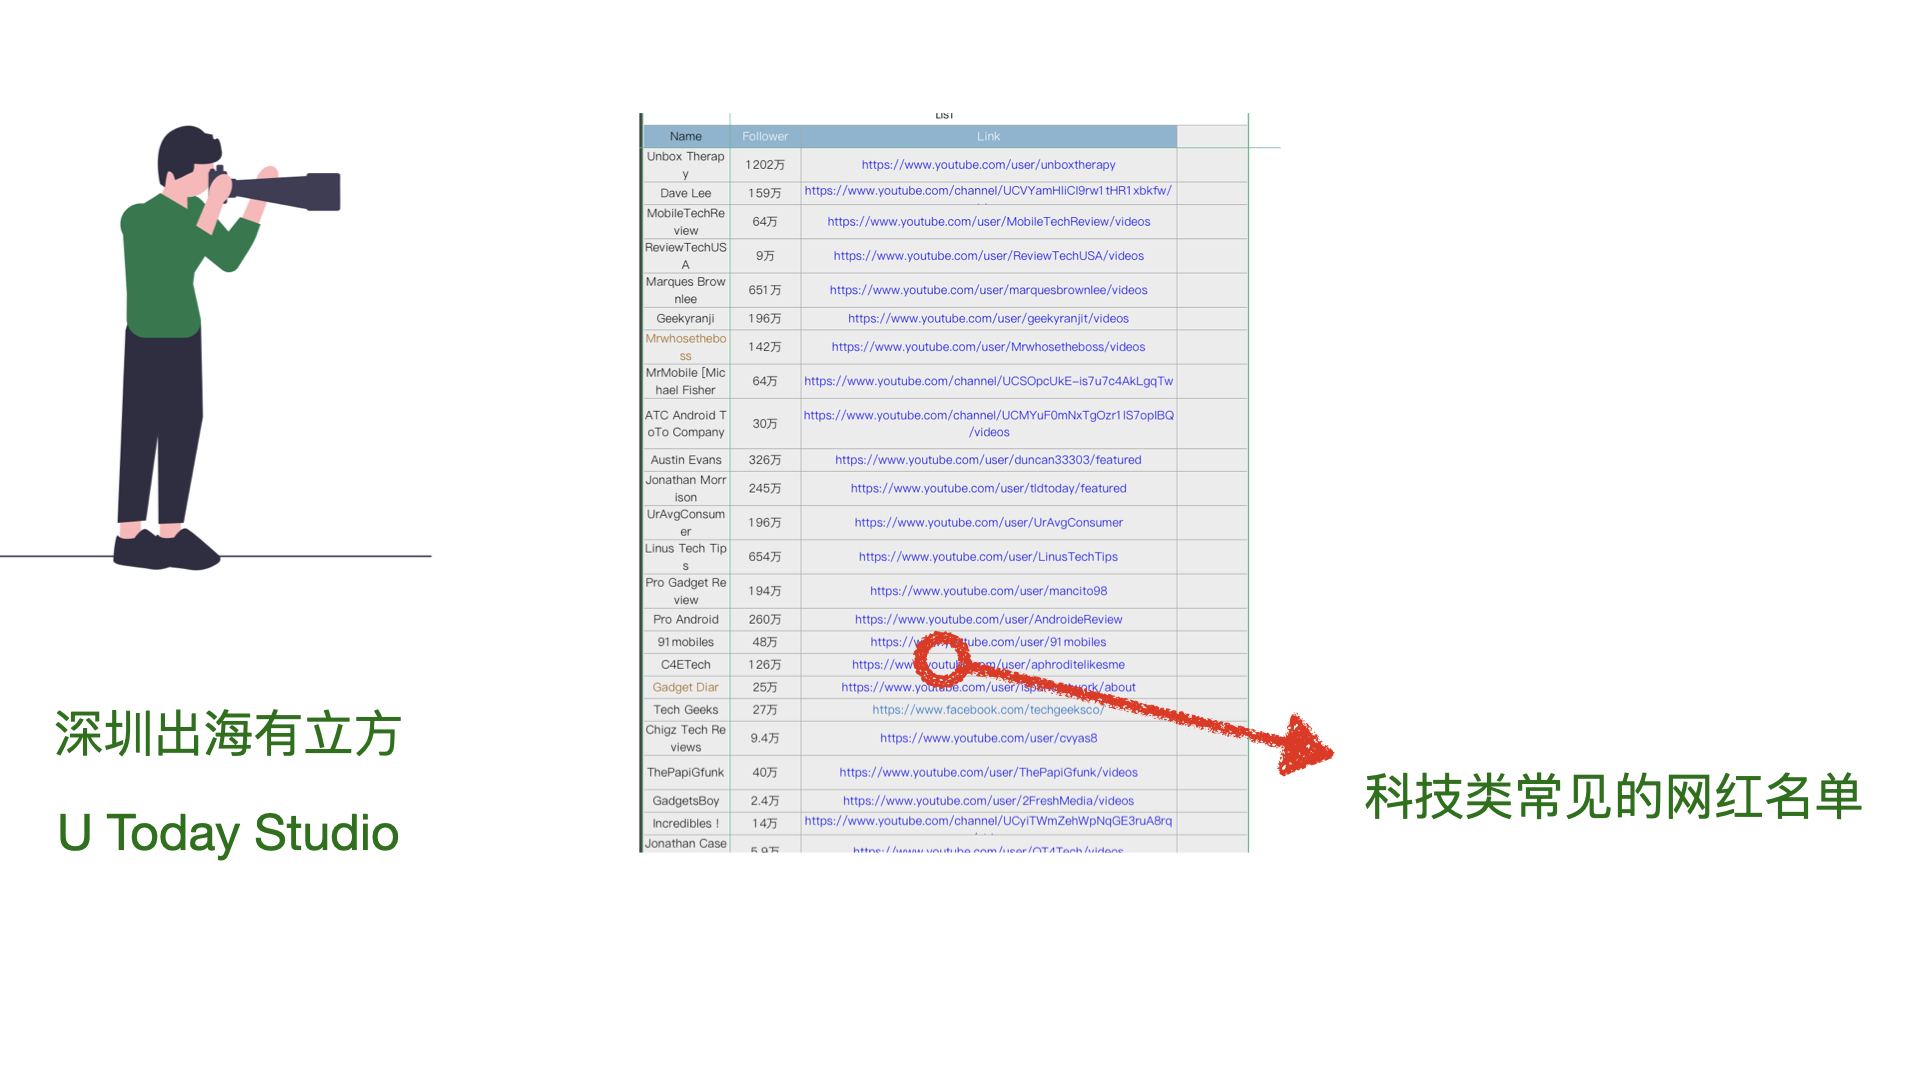This screenshot has width=1920, height=1080.
Task: Select the Follower column header
Action: pyautogui.click(x=765, y=137)
